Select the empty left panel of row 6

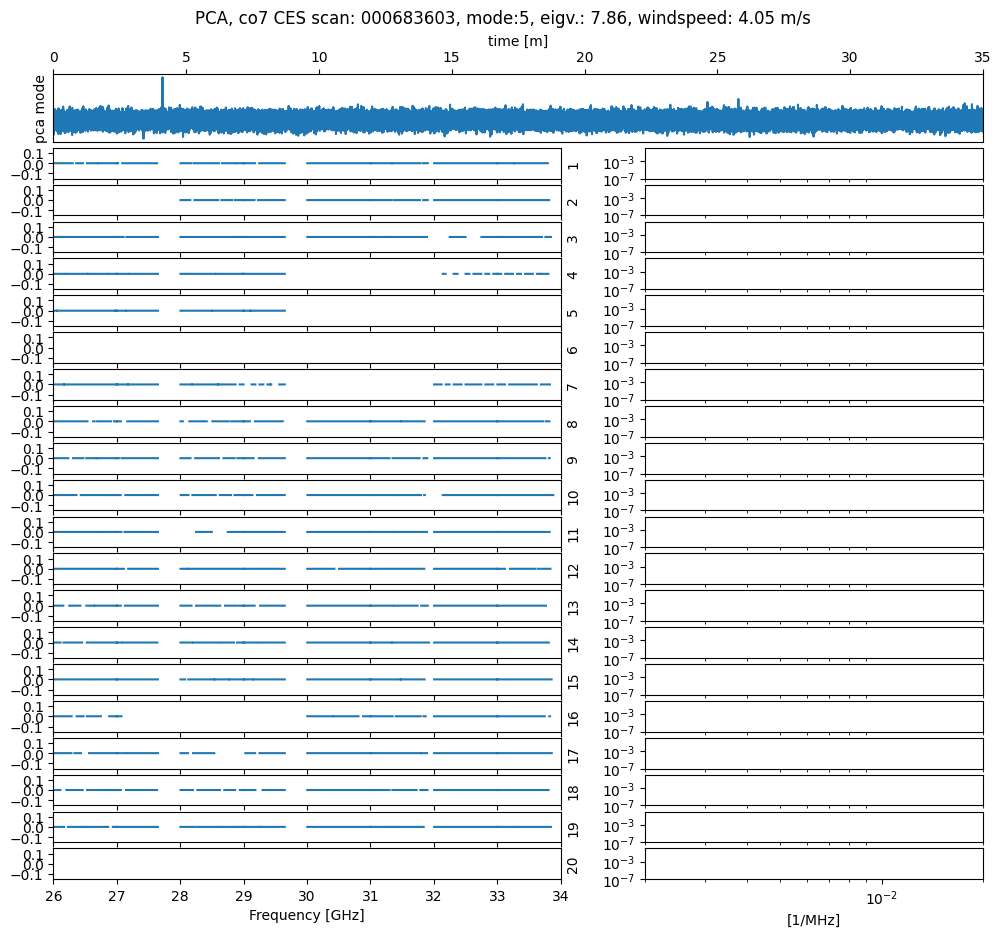click(306, 348)
